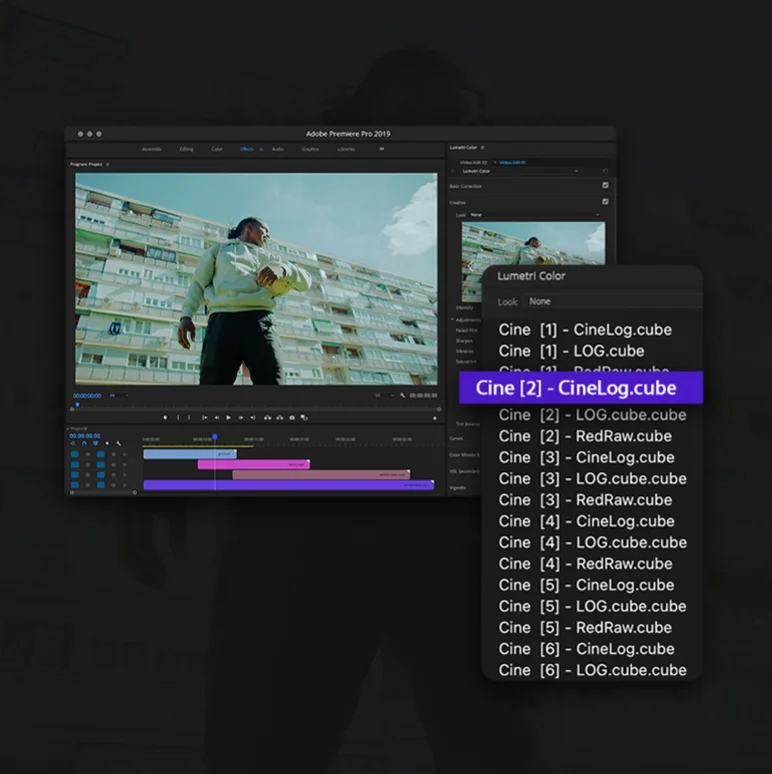
Task: Click the timeline playhead marker
Action: [x=214, y=437]
